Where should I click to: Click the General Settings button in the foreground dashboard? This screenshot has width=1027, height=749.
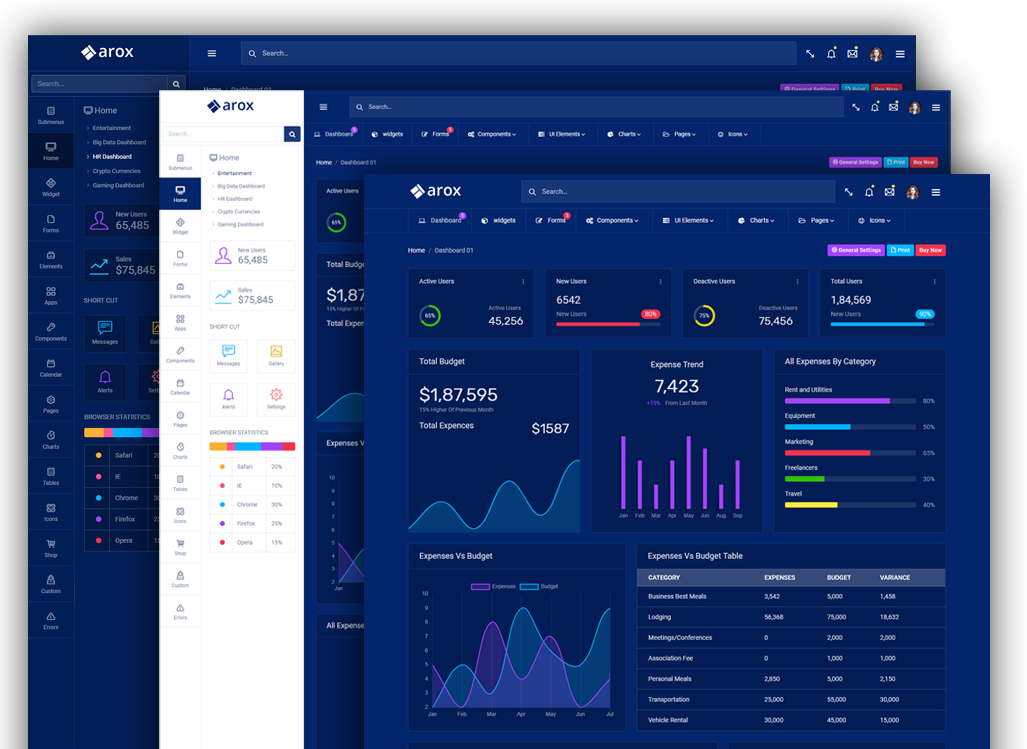click(x=855, y=250)
